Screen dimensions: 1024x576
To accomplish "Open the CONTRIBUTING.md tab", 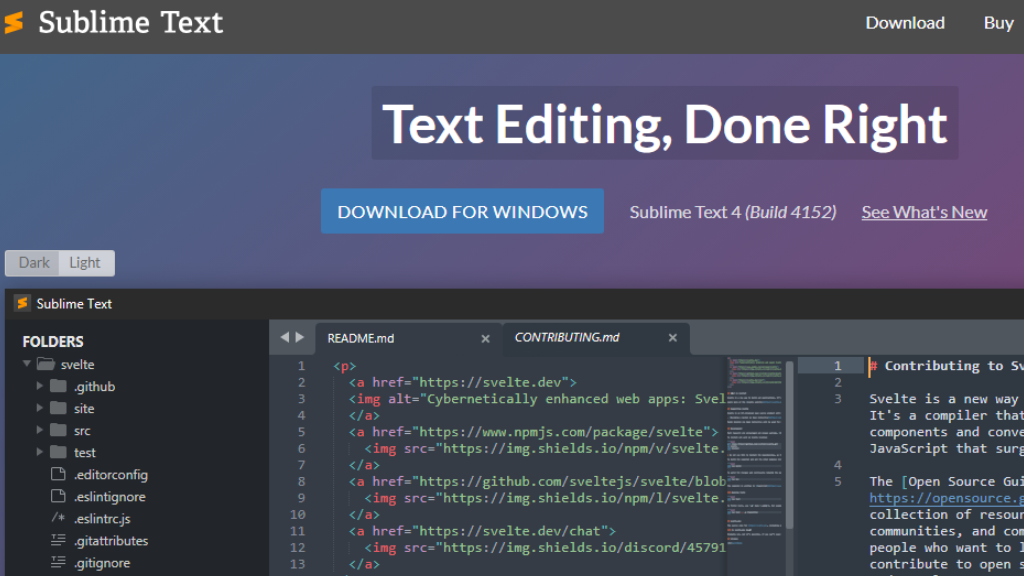I will [x=596, y=338].
